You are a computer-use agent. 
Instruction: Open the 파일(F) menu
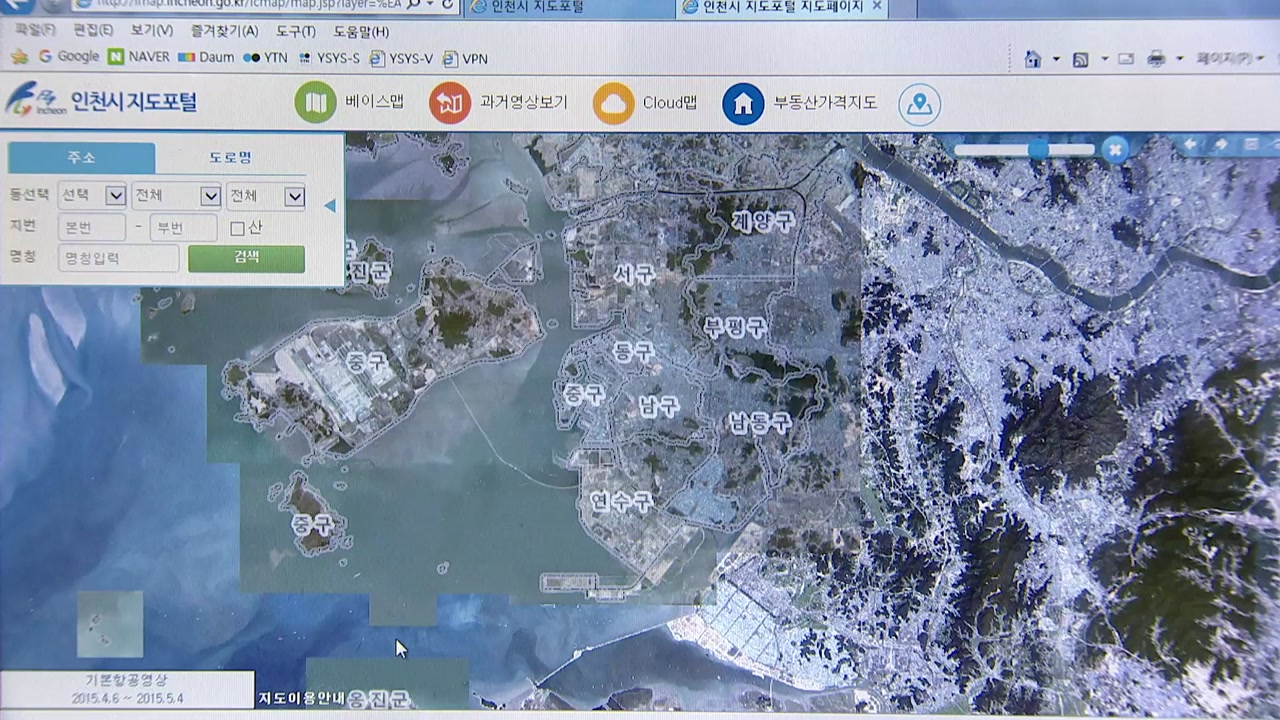[35, 30]
